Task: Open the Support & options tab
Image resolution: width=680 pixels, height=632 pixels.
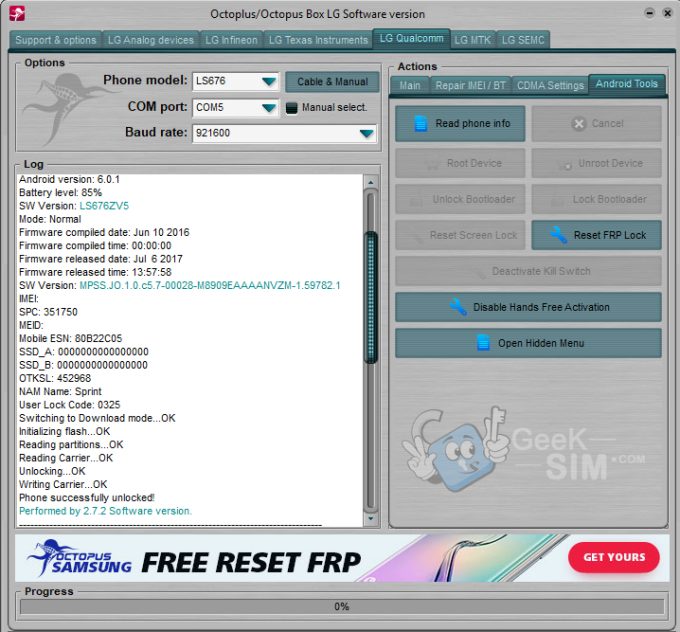Action: (57, 40)
